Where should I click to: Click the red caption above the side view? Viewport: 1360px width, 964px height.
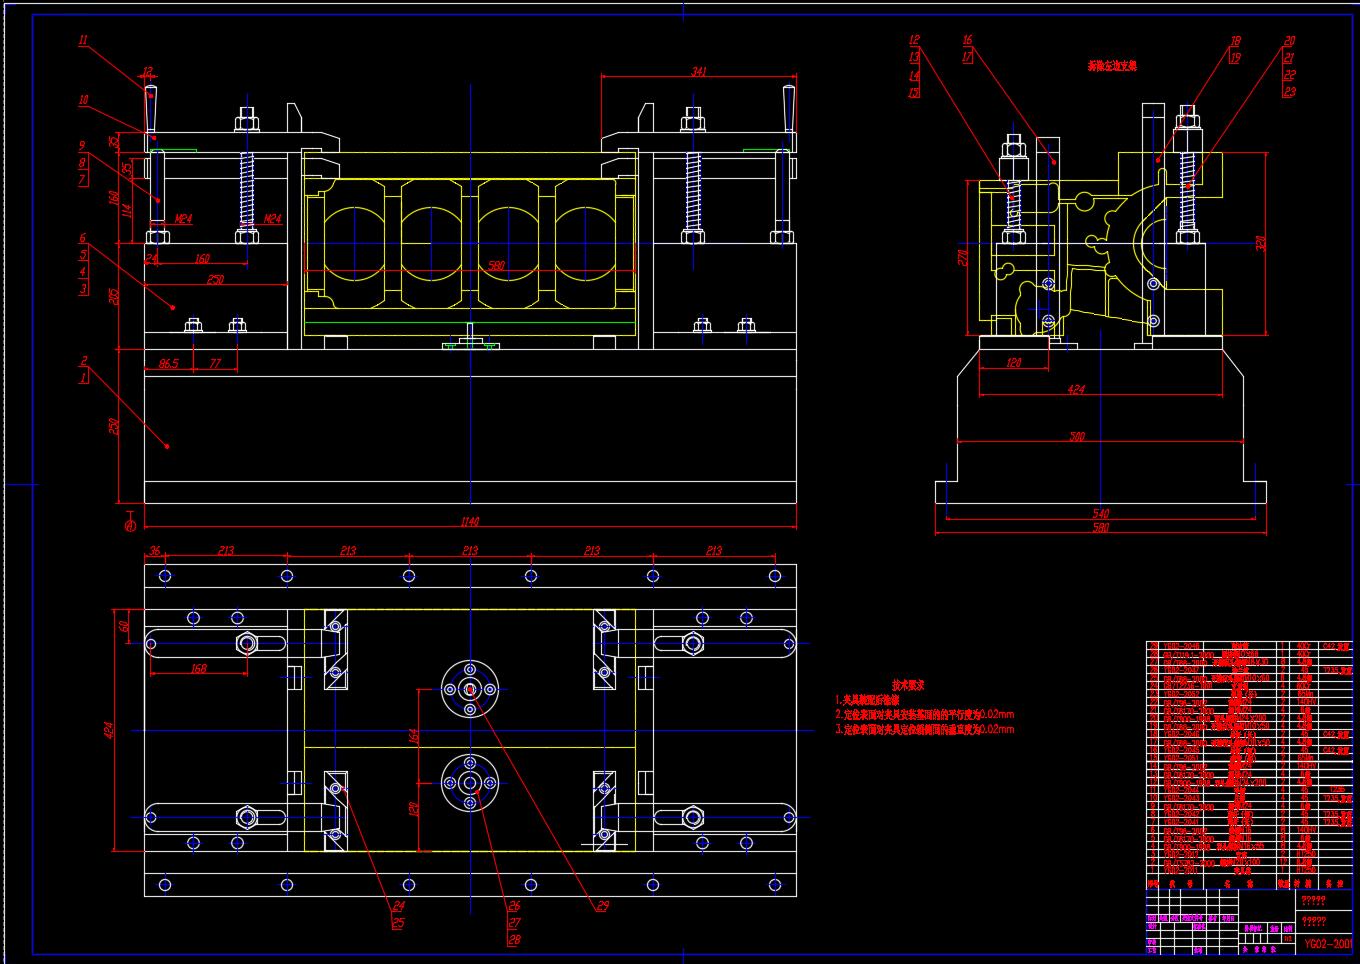(1112, 66)
